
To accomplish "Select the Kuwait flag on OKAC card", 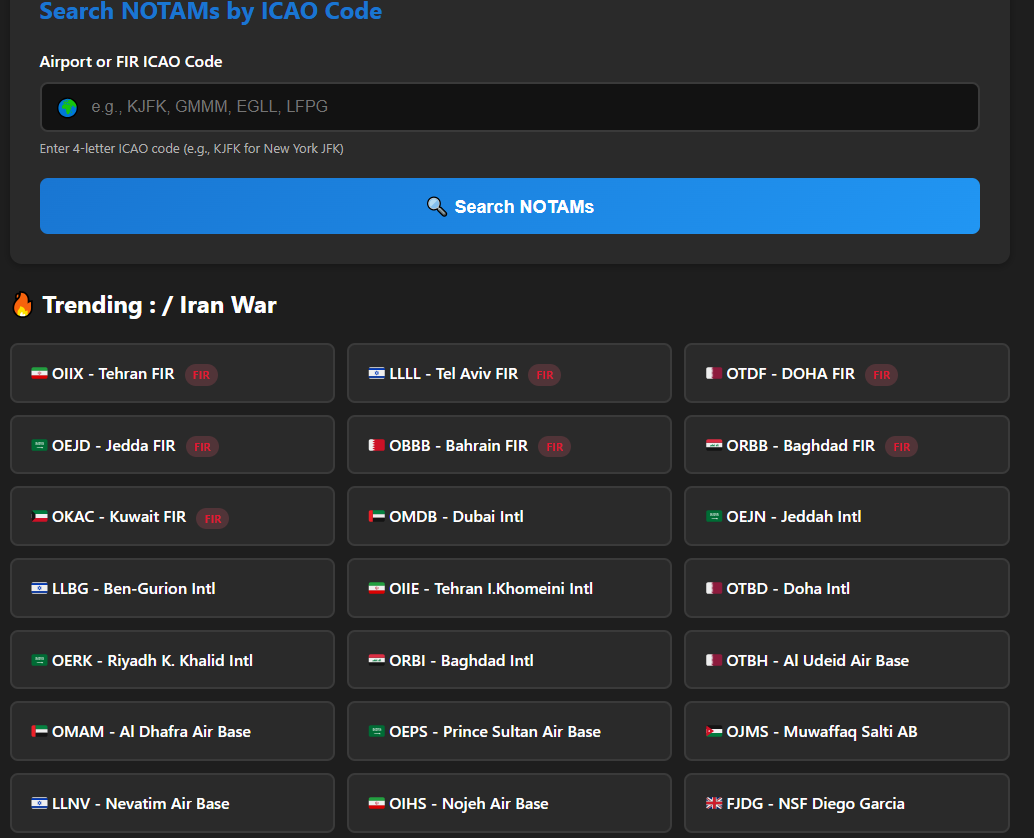I will (38, 516).
